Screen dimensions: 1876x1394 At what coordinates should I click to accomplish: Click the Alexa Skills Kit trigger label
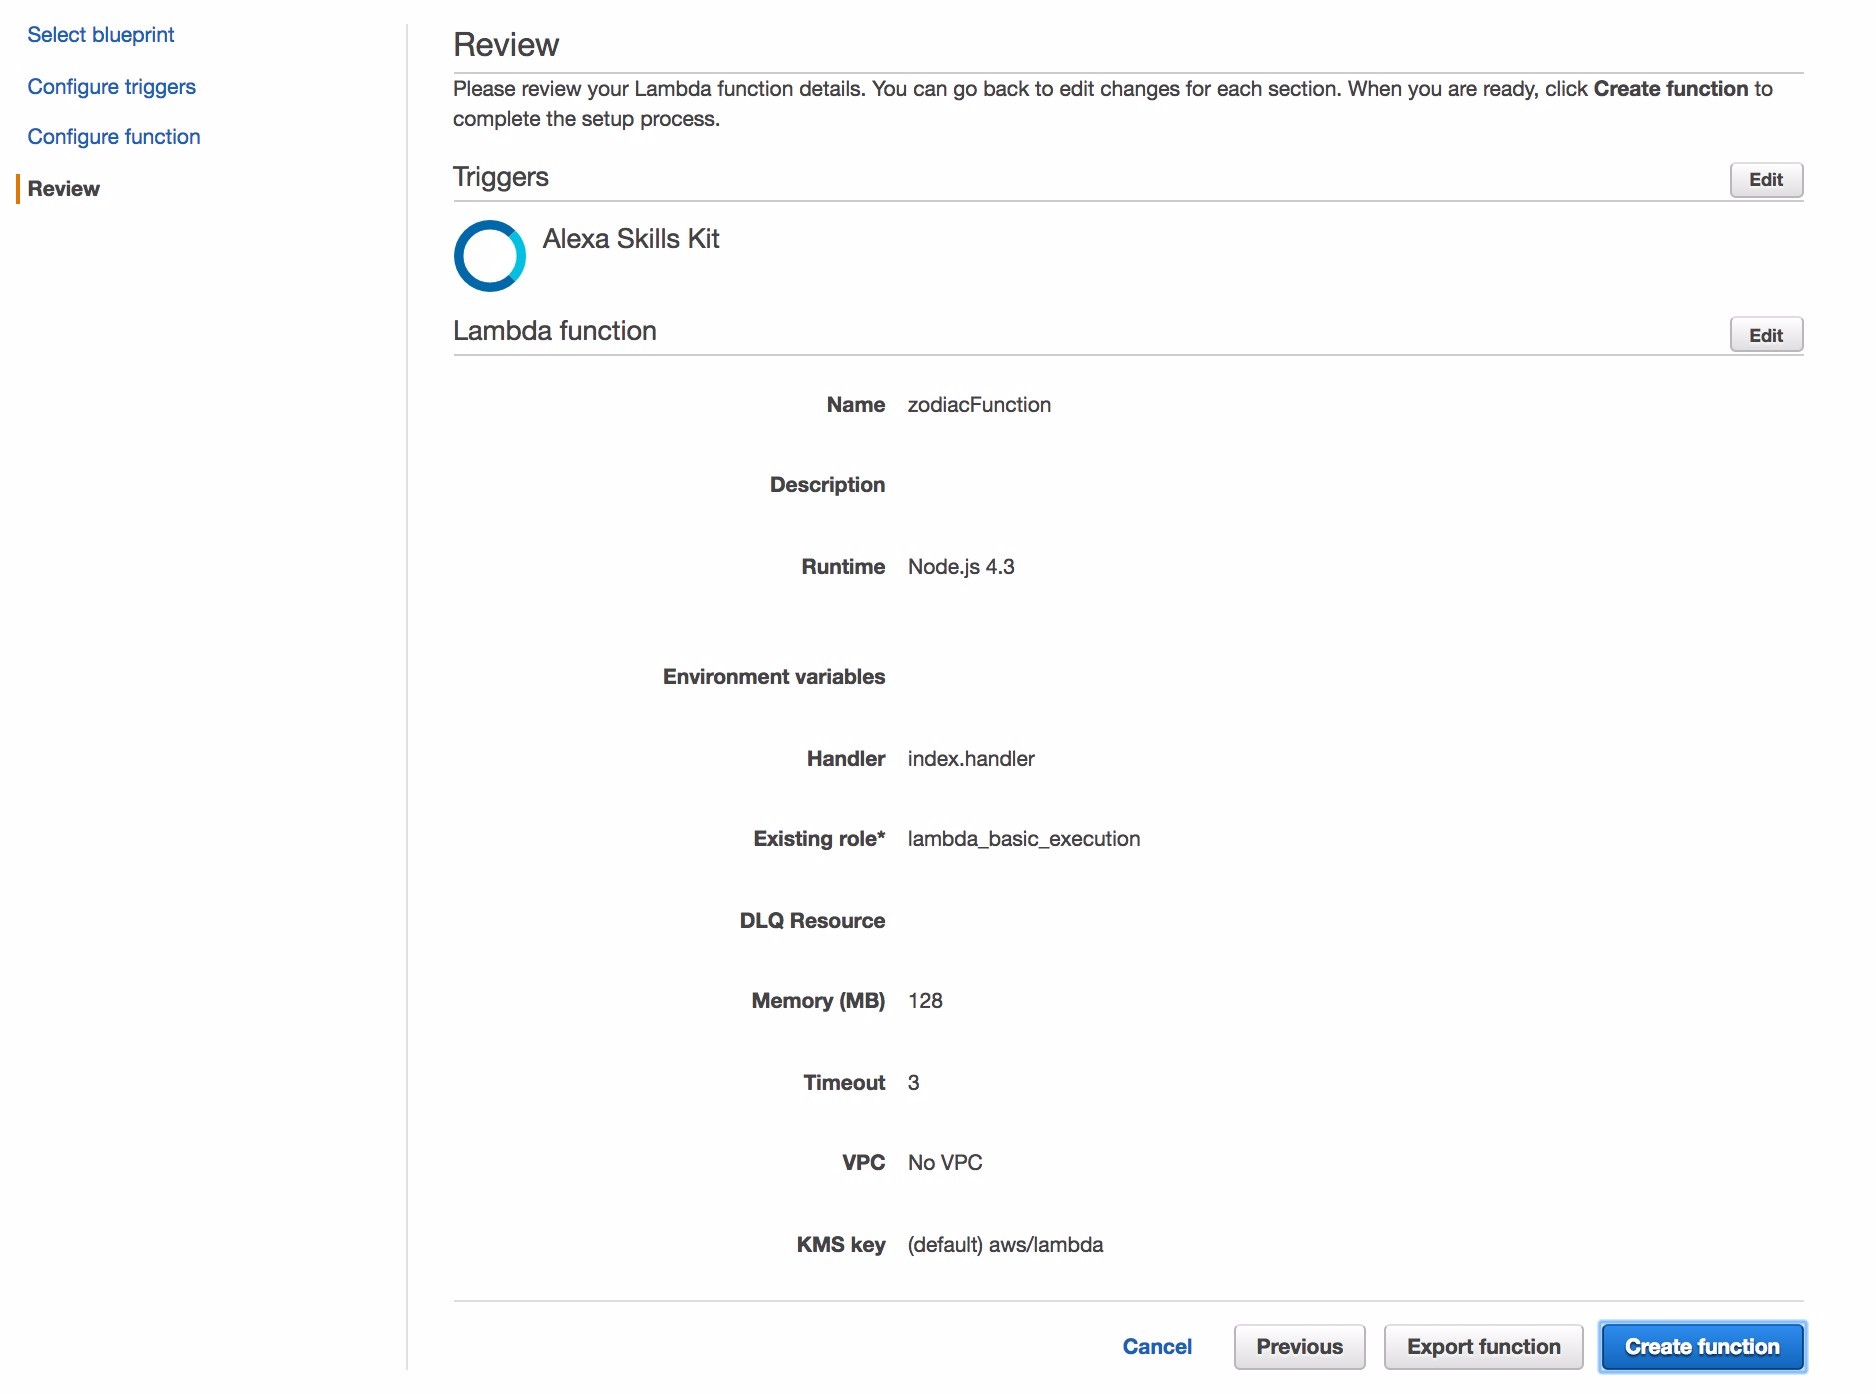pyautogui.click(x=631, y=239)
